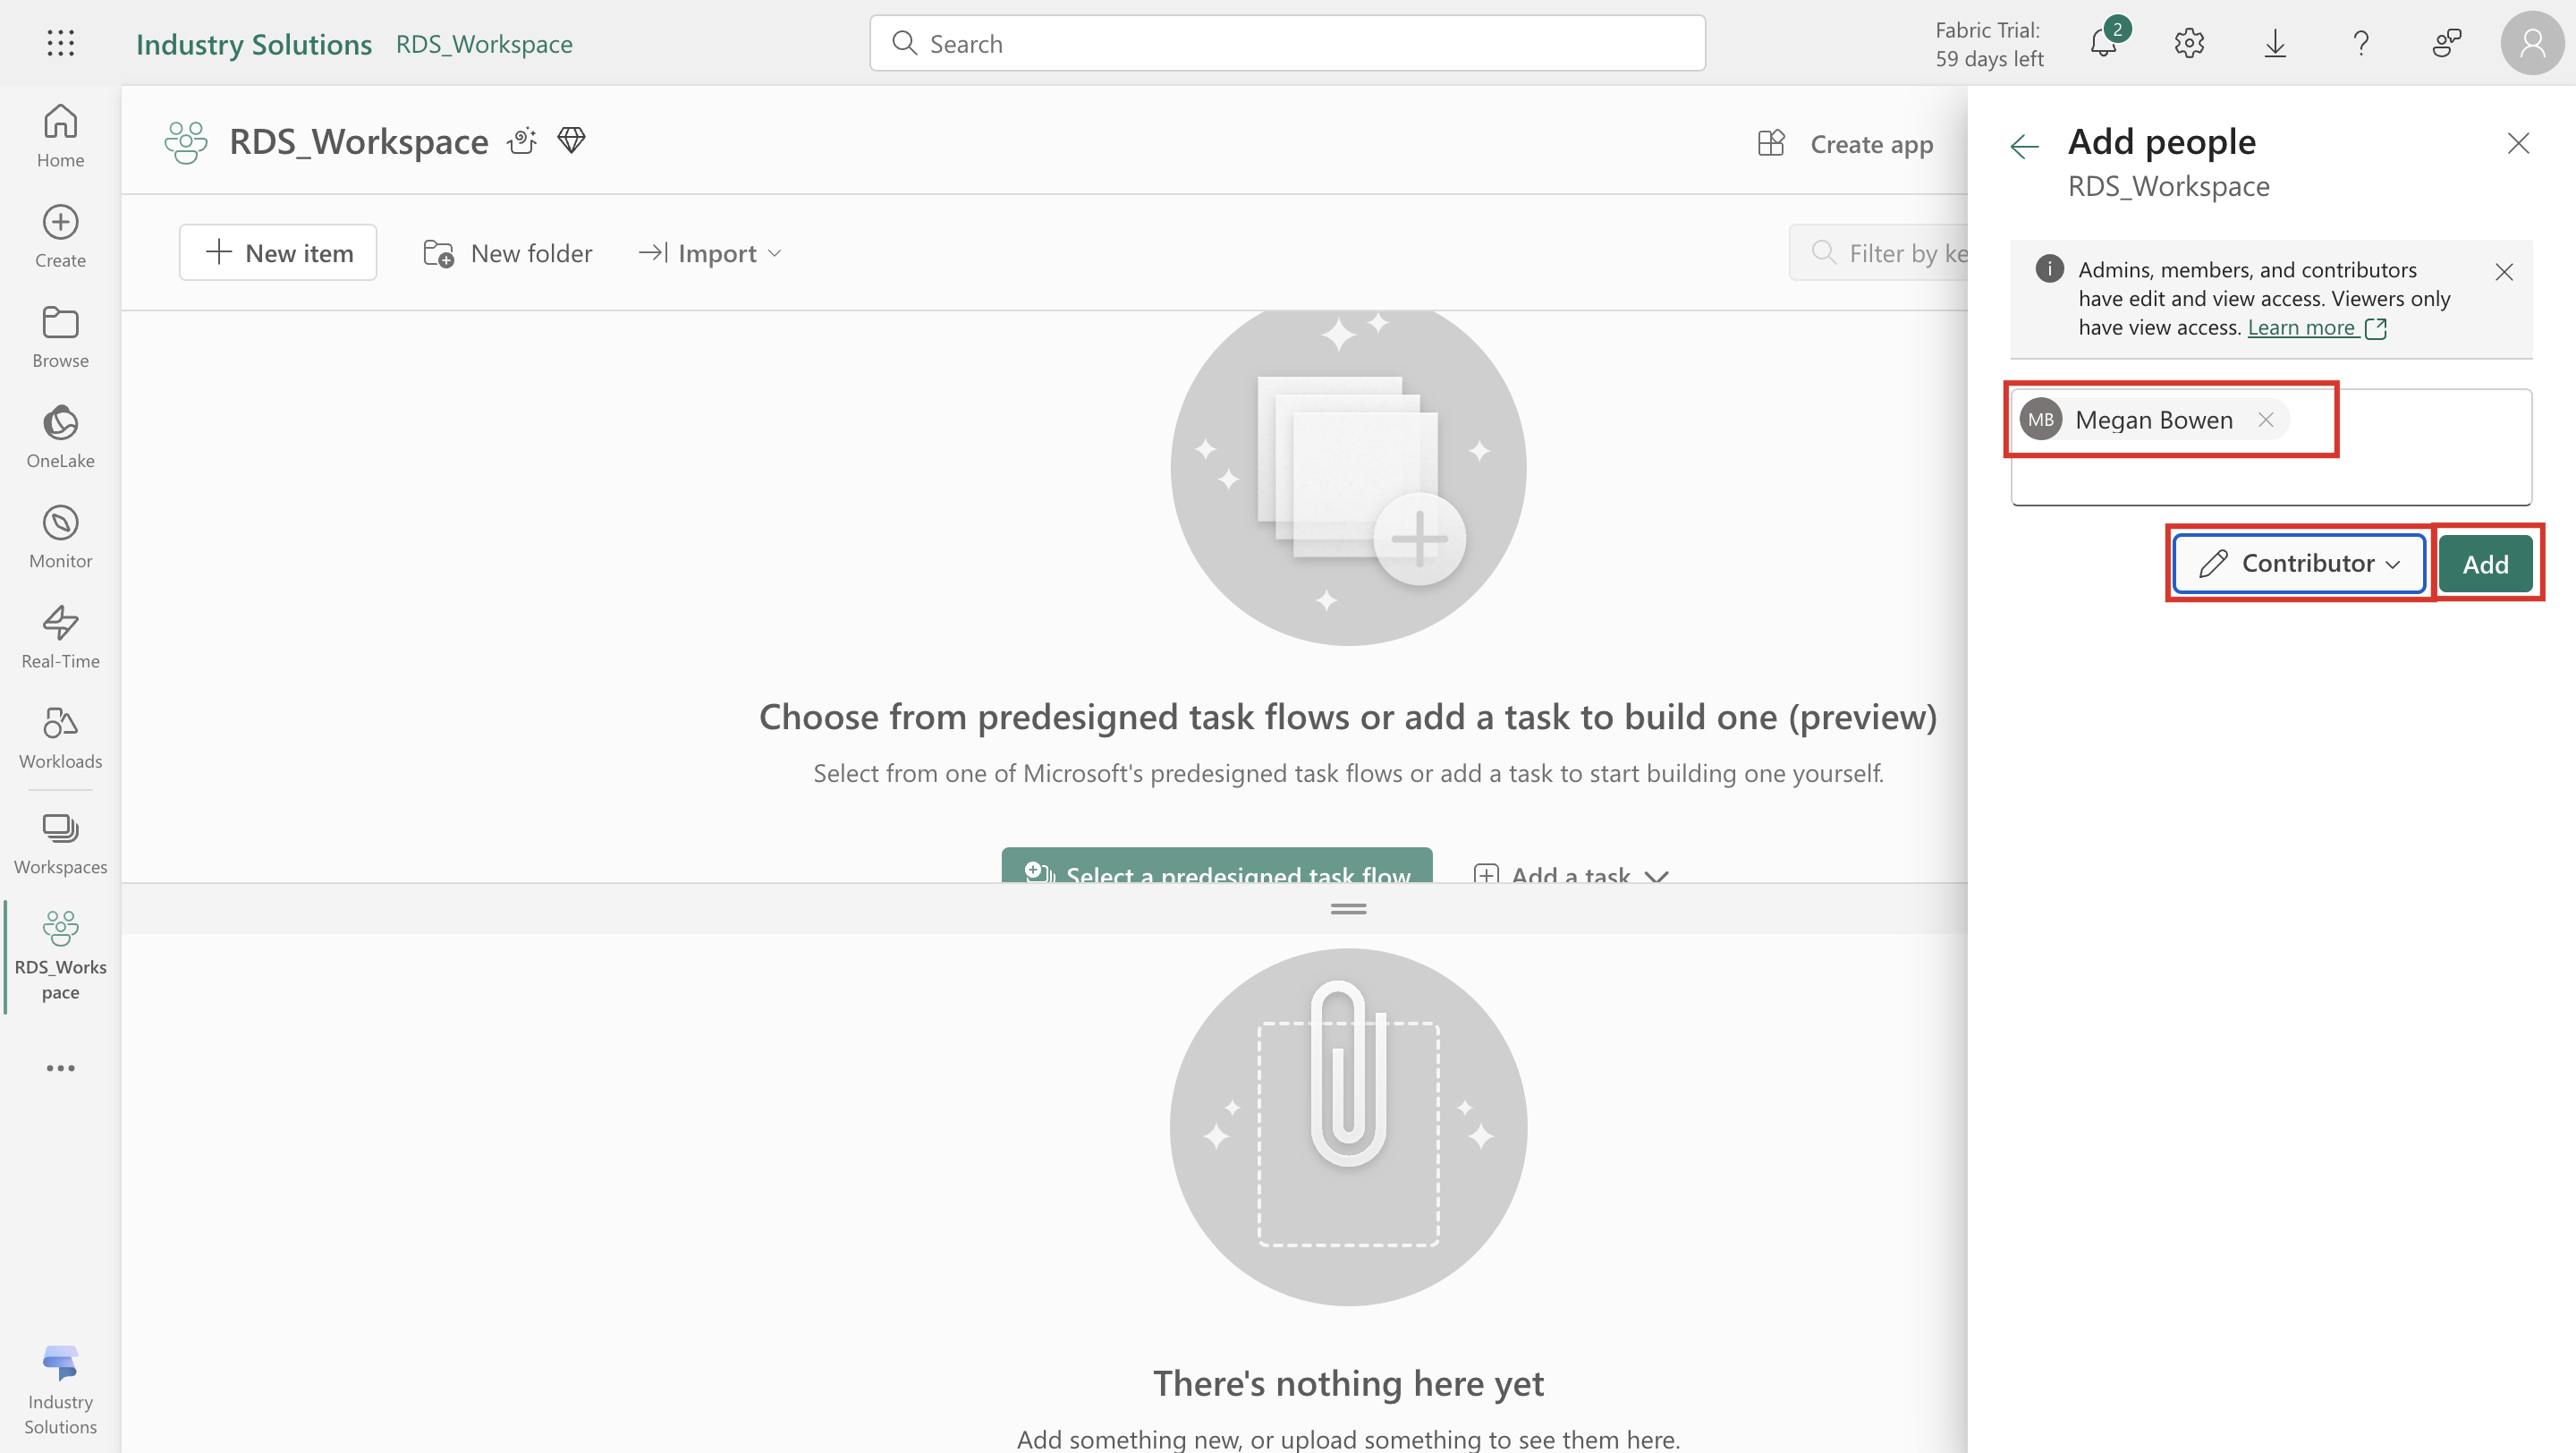Open the feedback icon in header

click(2446, 43)
